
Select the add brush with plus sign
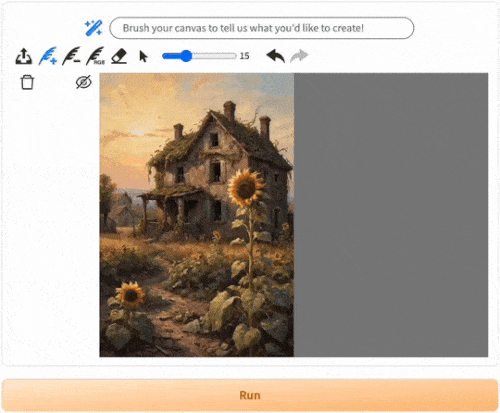pos(48,56)
